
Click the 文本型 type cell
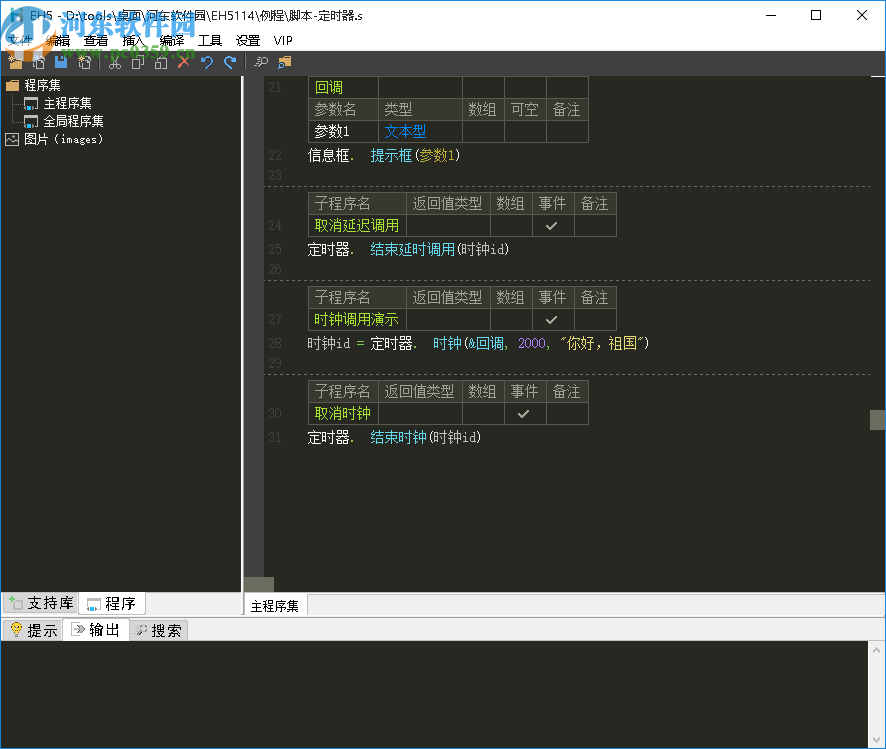405,132
